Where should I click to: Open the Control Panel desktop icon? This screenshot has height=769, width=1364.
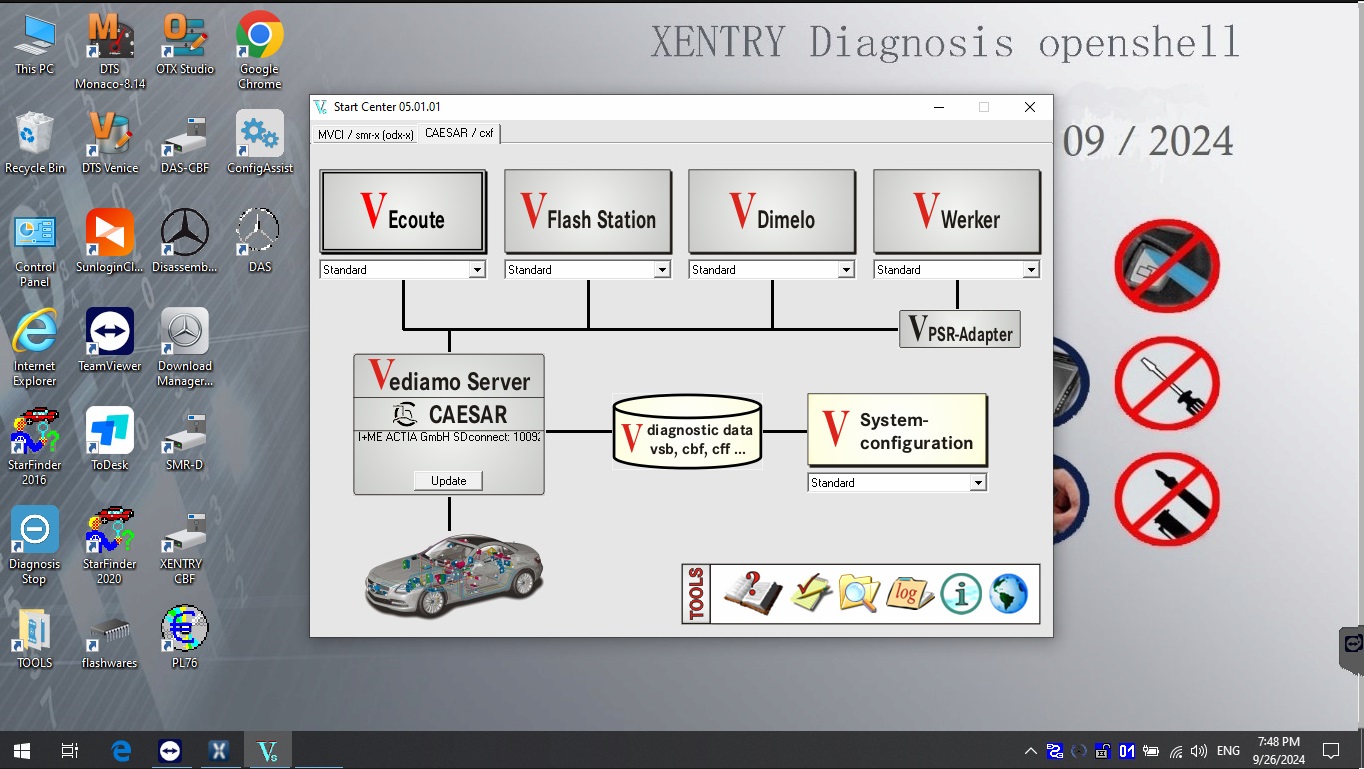(x=35, y=250)
